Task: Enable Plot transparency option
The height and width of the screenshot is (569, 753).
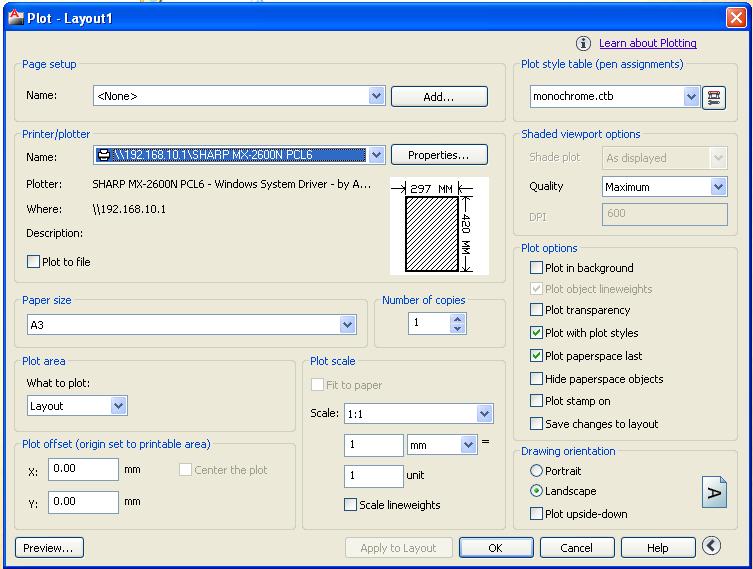Action: point(536,310)
